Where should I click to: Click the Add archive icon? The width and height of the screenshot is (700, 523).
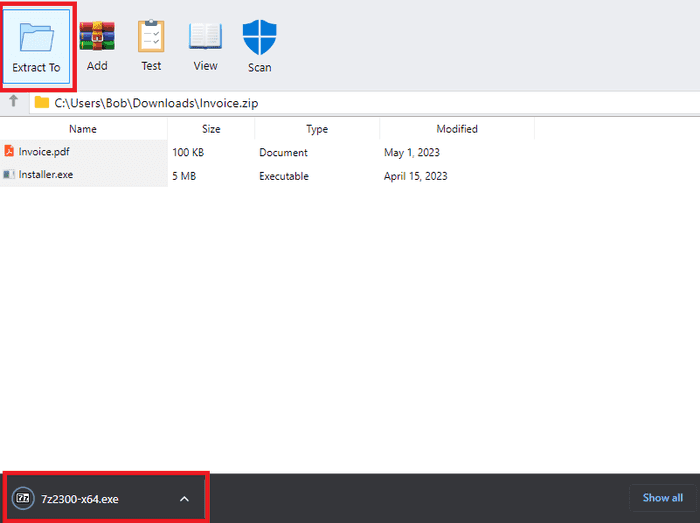[x=97, y=36]
